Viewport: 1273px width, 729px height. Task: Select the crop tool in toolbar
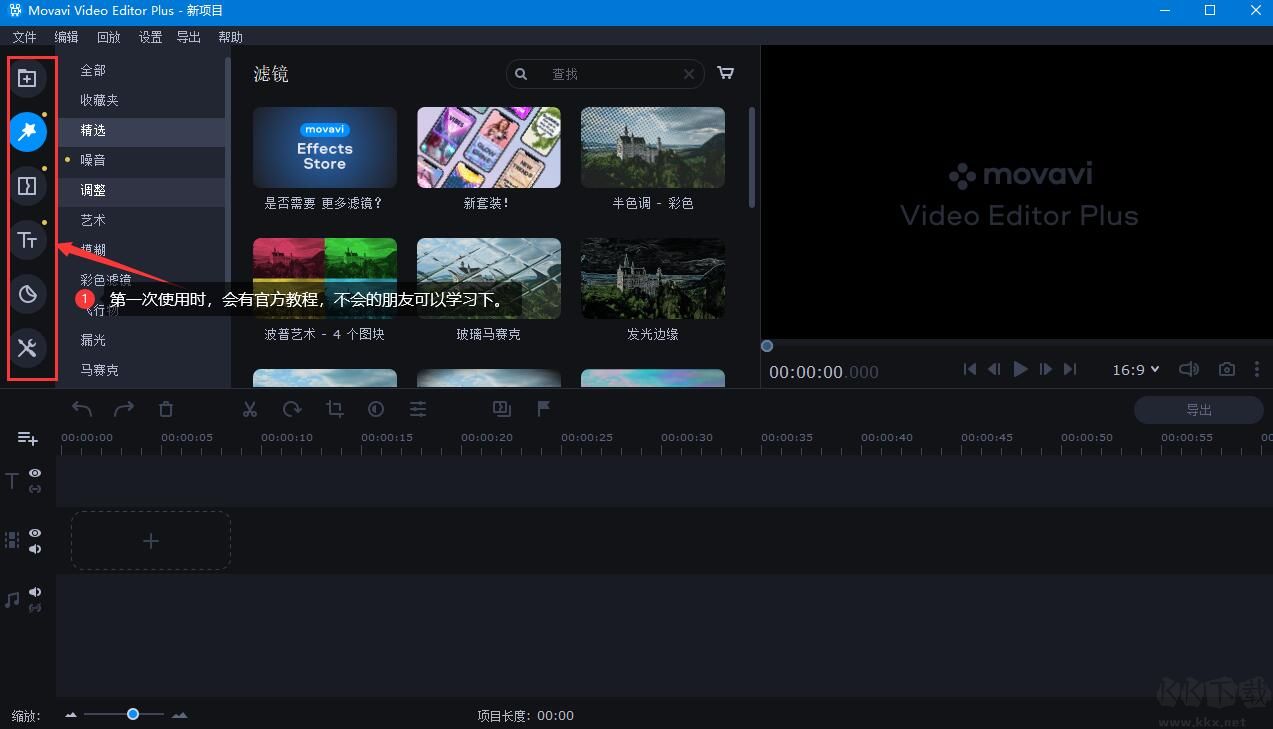click(334, 409)
